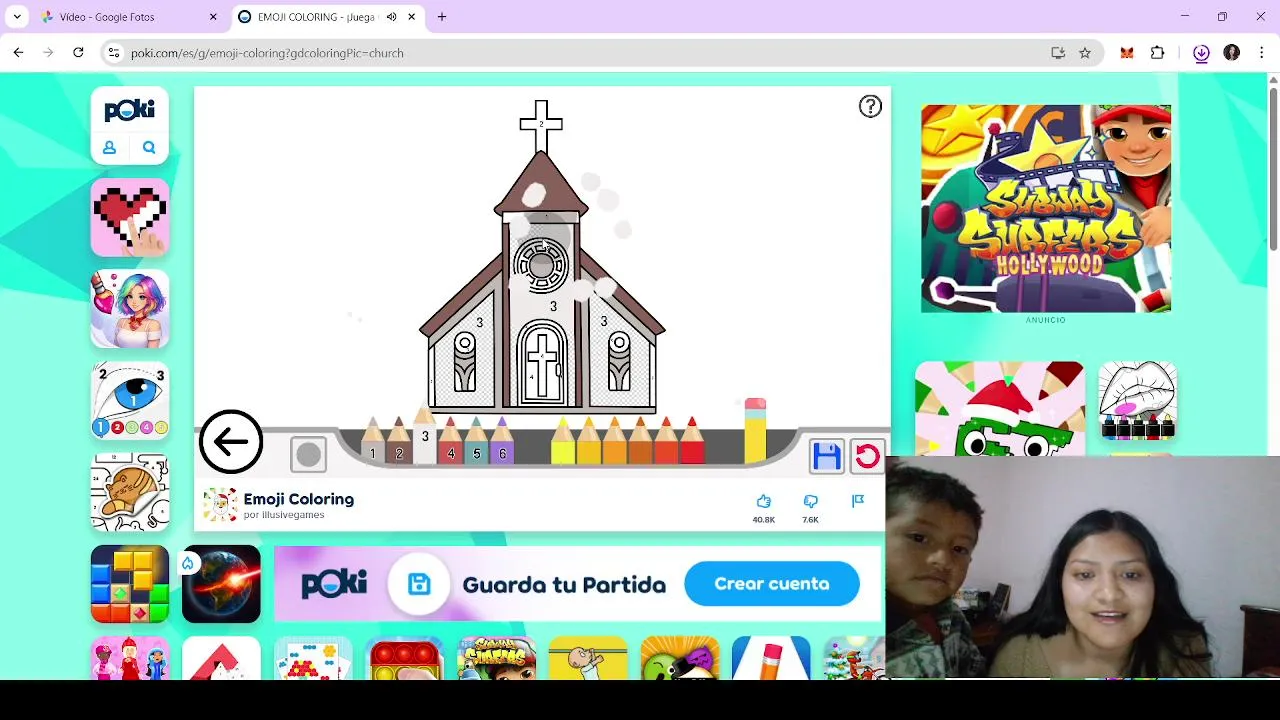Open the croissant coloring game thumbnail
The height and width of the screenshot is (720, 1280).
tap(130, 492)
